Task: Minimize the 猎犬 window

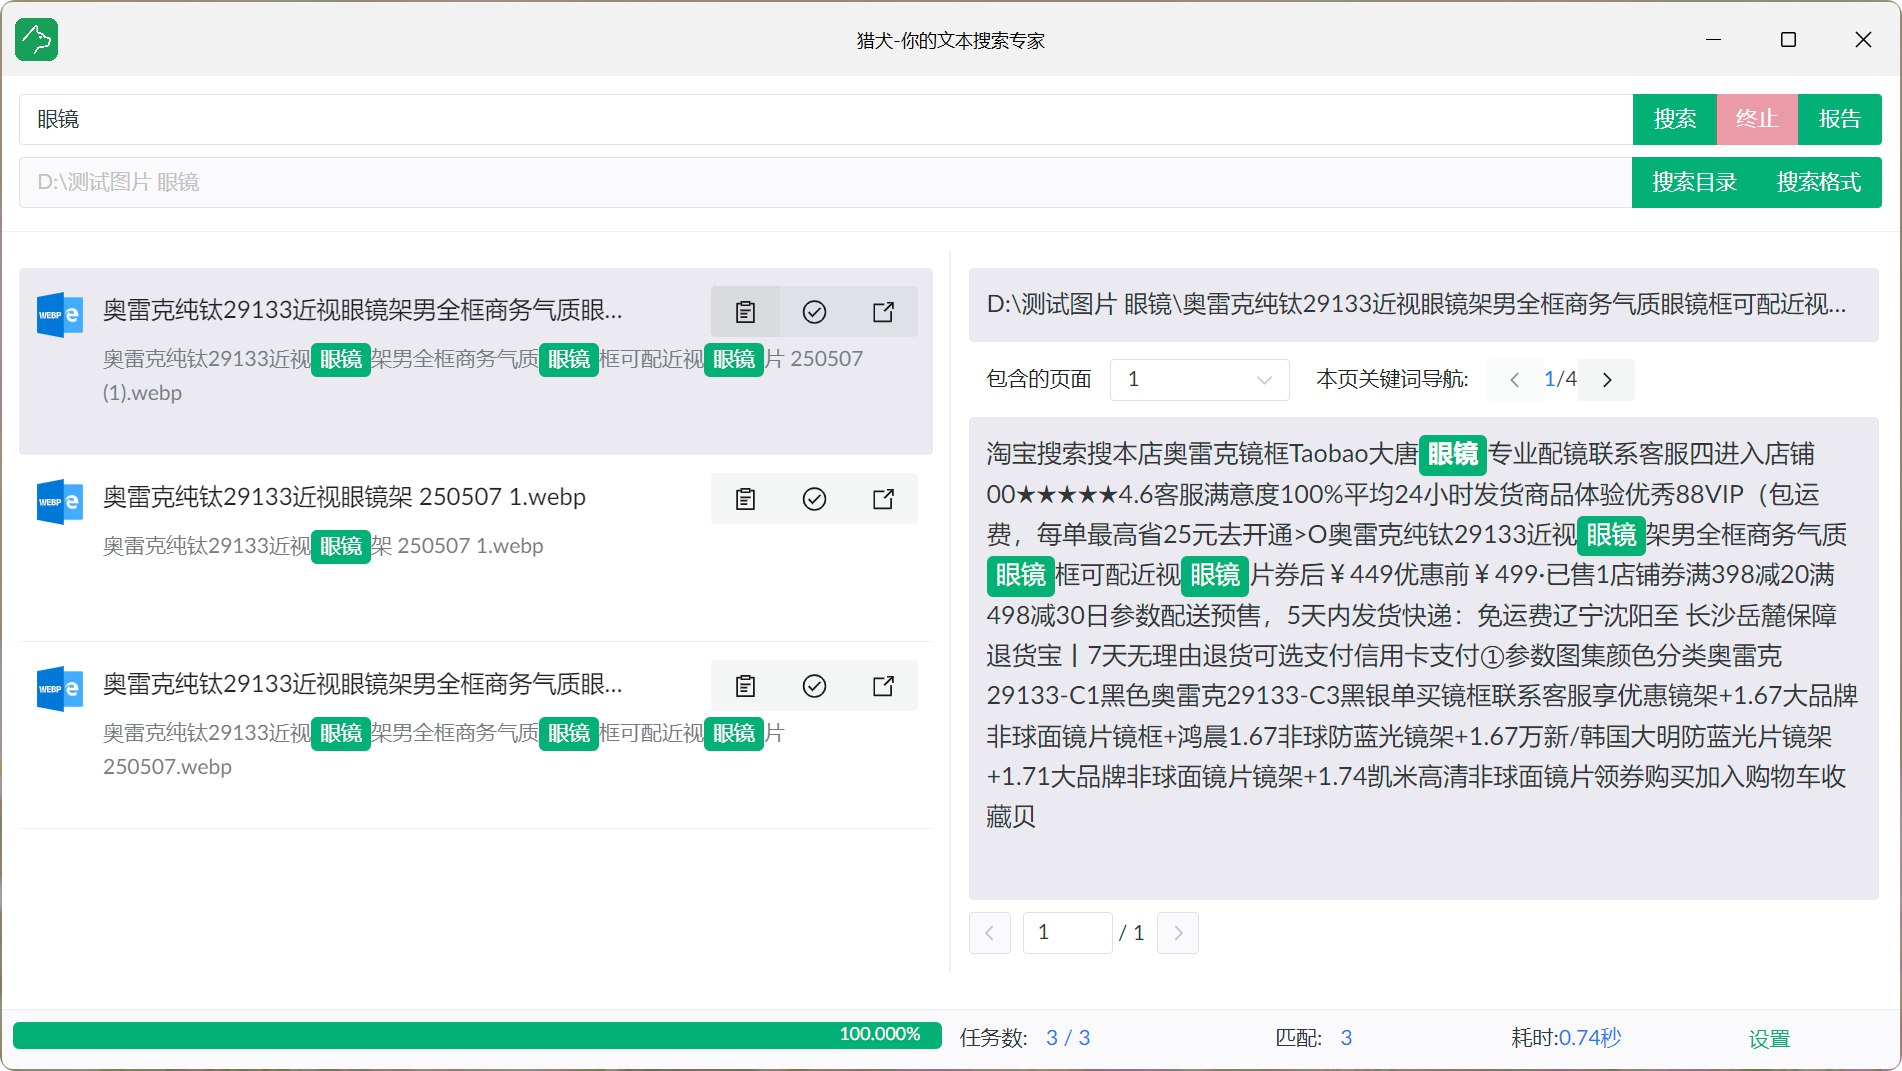Action: click(1713, 40)
